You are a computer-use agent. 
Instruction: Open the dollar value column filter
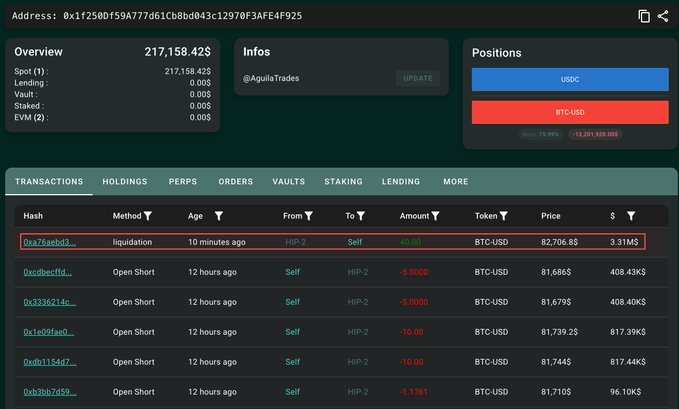click(631, 216)
